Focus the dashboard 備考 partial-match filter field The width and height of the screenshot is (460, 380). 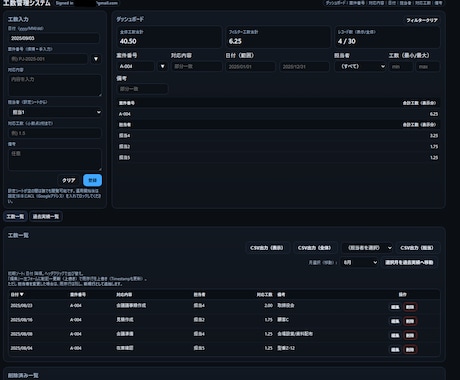tap(142, 89)
